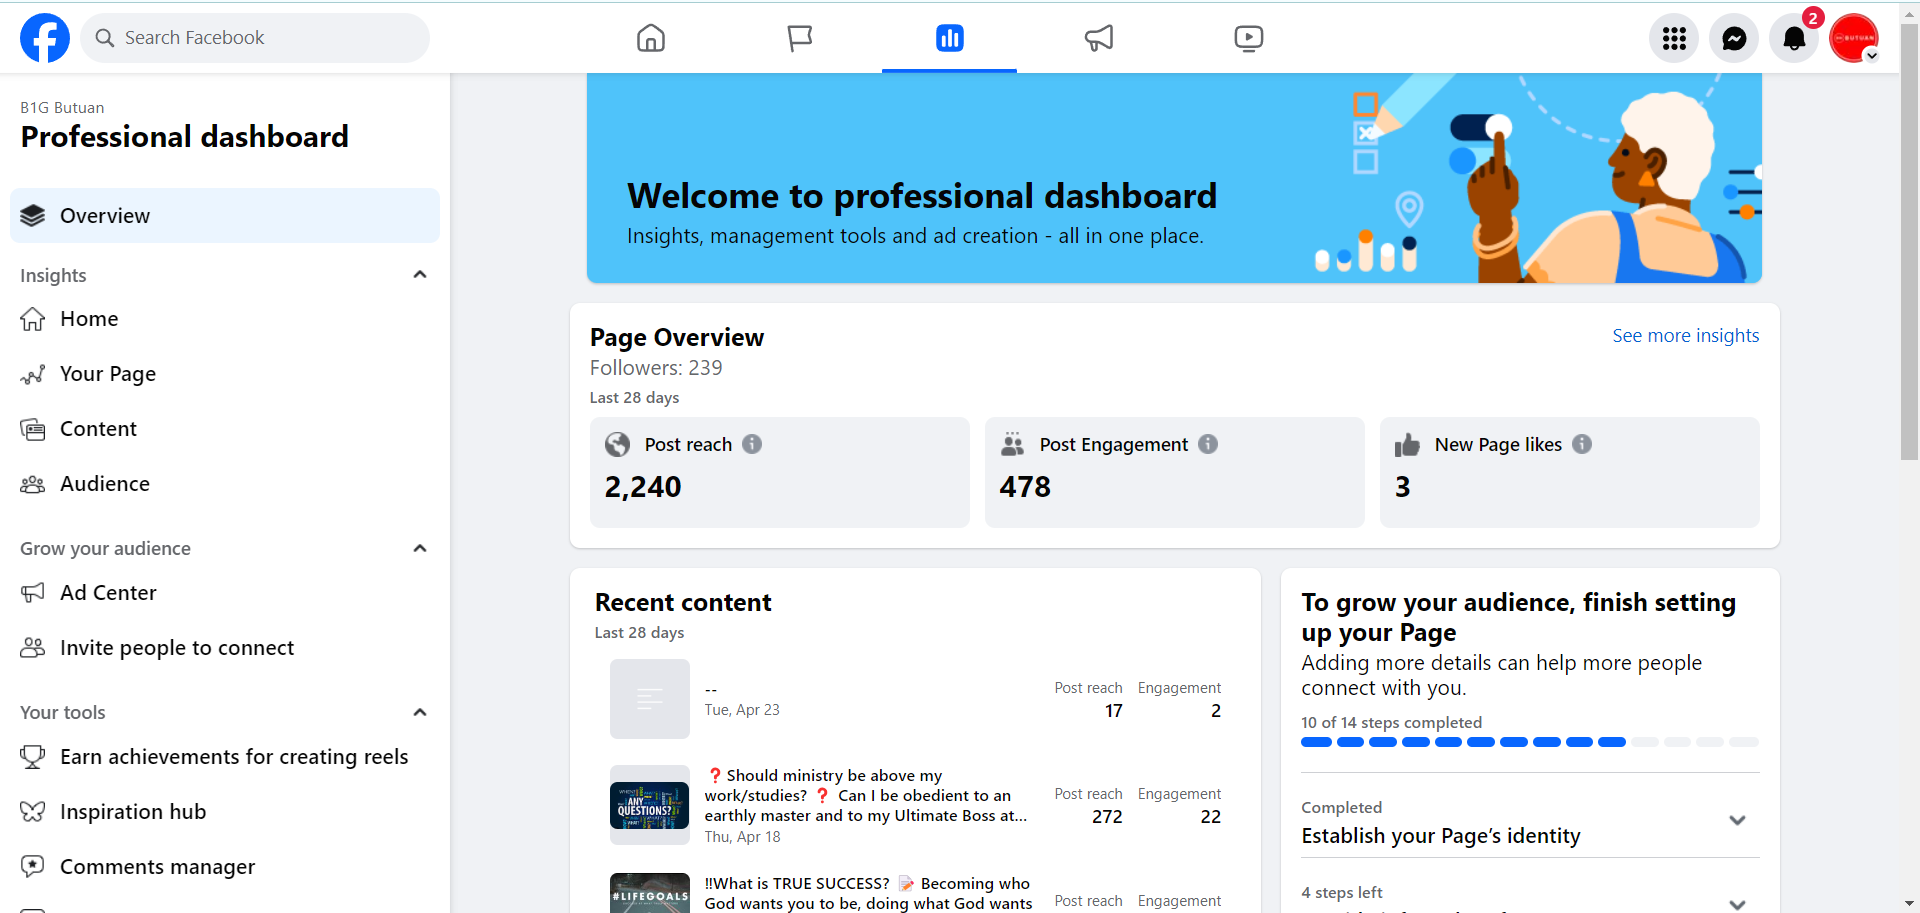This screenshot has width=1920, height=913.
Task: Open Comments manager
Action: coord(225,867)
